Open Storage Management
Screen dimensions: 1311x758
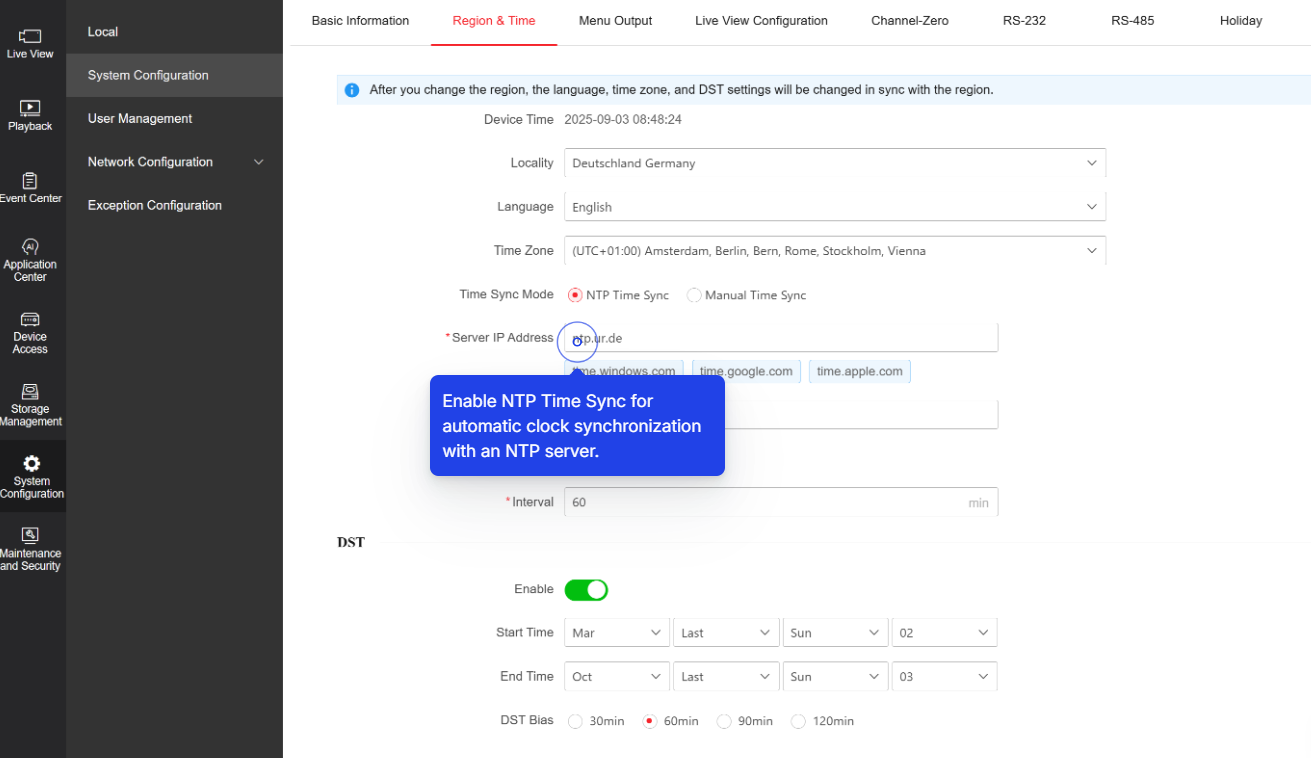[x=30, y=405]
